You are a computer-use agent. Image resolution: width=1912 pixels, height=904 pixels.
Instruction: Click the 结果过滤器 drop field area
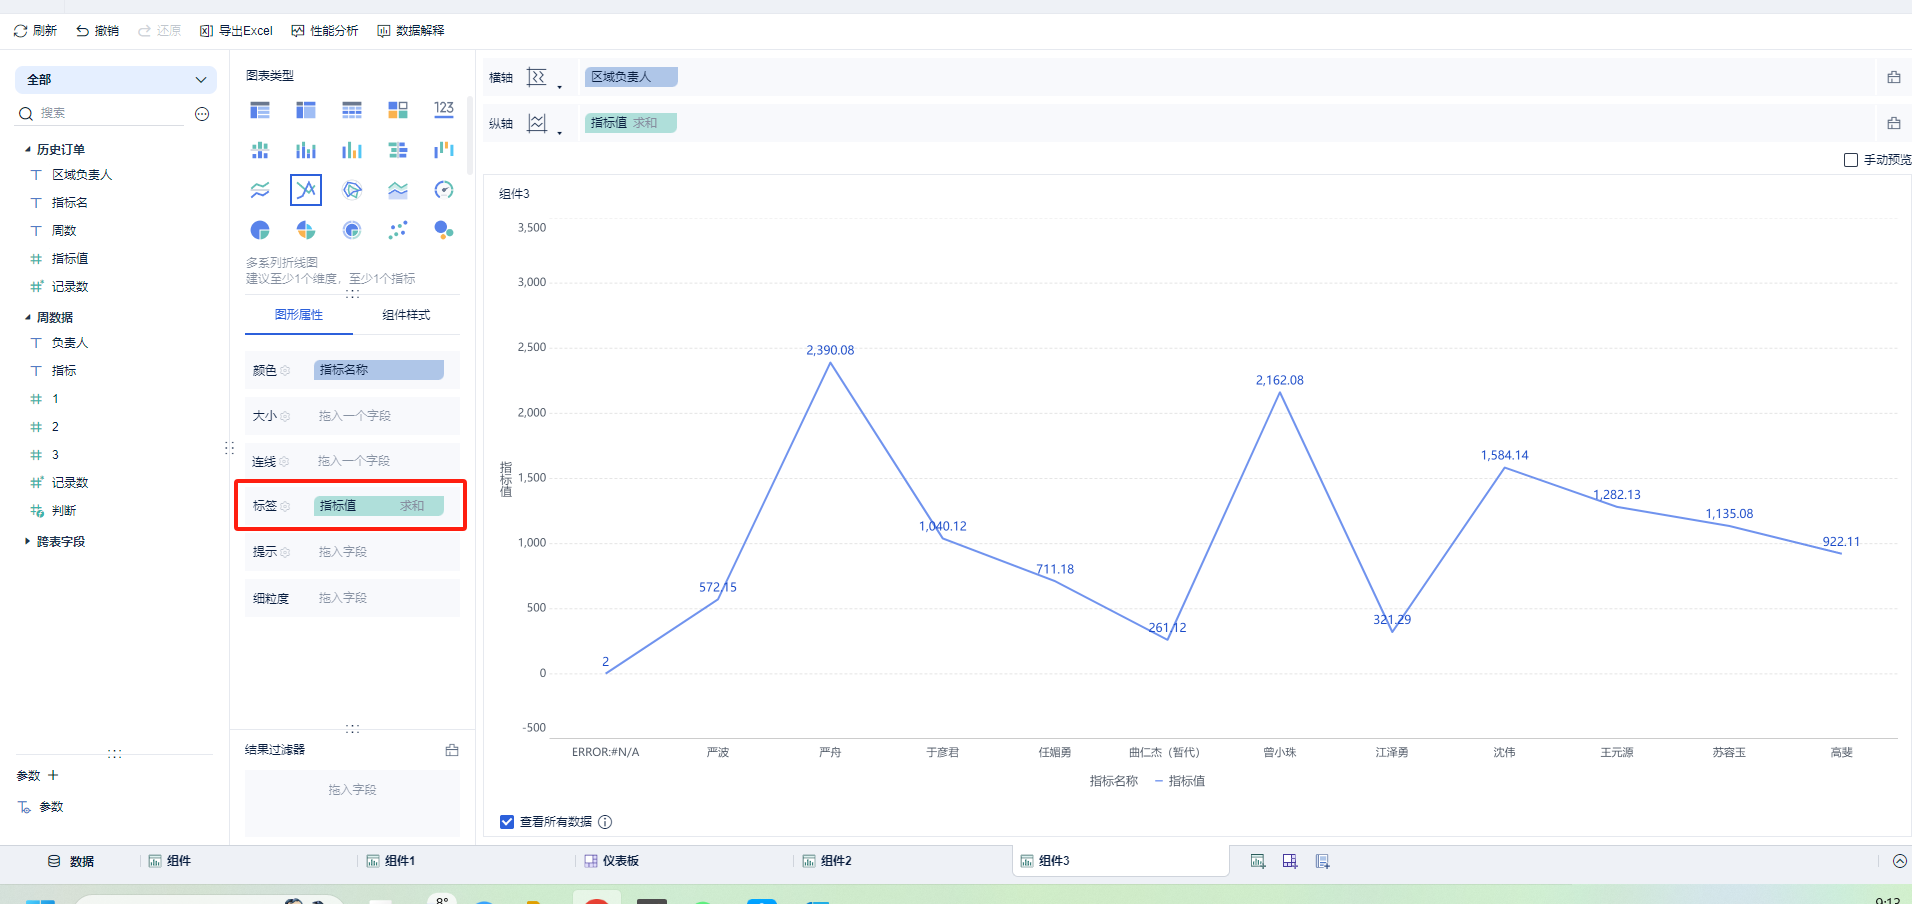point(352,803)
